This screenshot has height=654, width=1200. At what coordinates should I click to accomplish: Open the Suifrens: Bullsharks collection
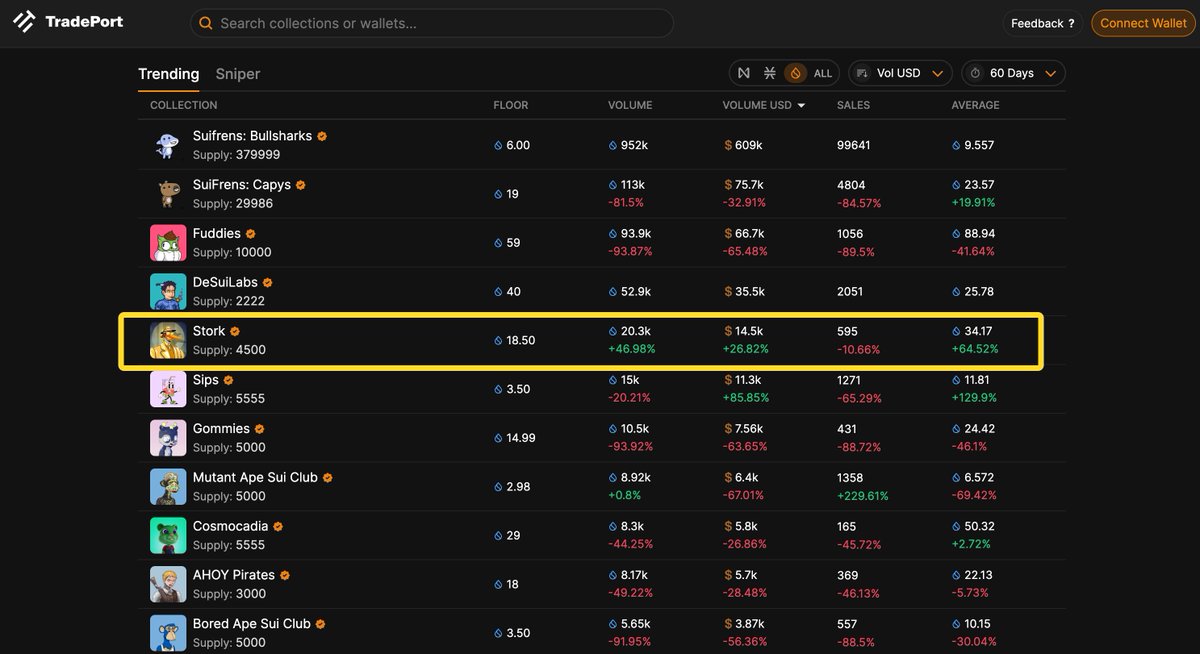[252, 136]
